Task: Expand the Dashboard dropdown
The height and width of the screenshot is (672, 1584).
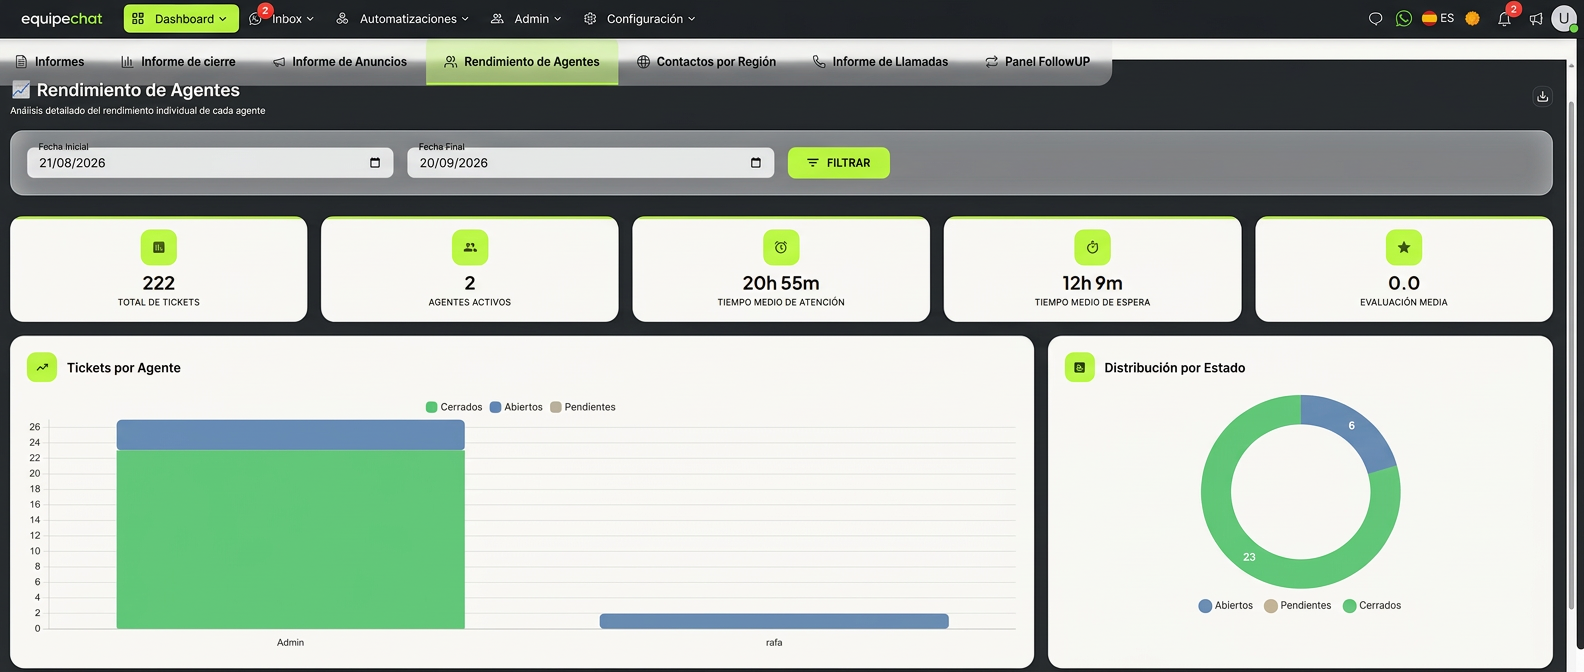Action: (181, 19)
